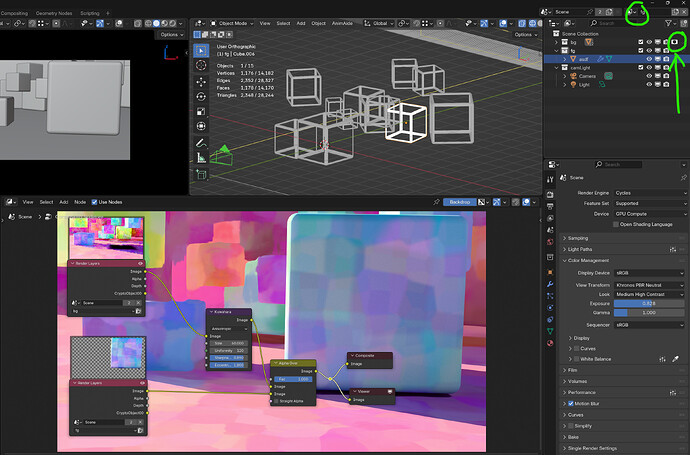Enable Open Shading Language checkbox
The width and height of the screenshot is (690, 455).
[616, 224]
